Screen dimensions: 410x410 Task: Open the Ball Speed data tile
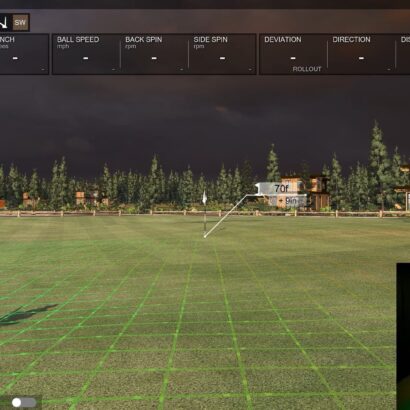point(86,54)
